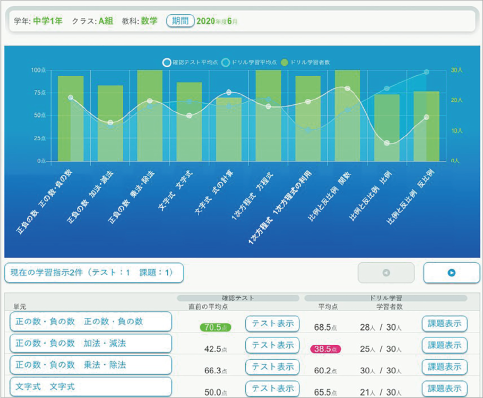Click green bar for 1次方程式 方程式
Viewport: 483px width, 398px height.
[268, 116]
